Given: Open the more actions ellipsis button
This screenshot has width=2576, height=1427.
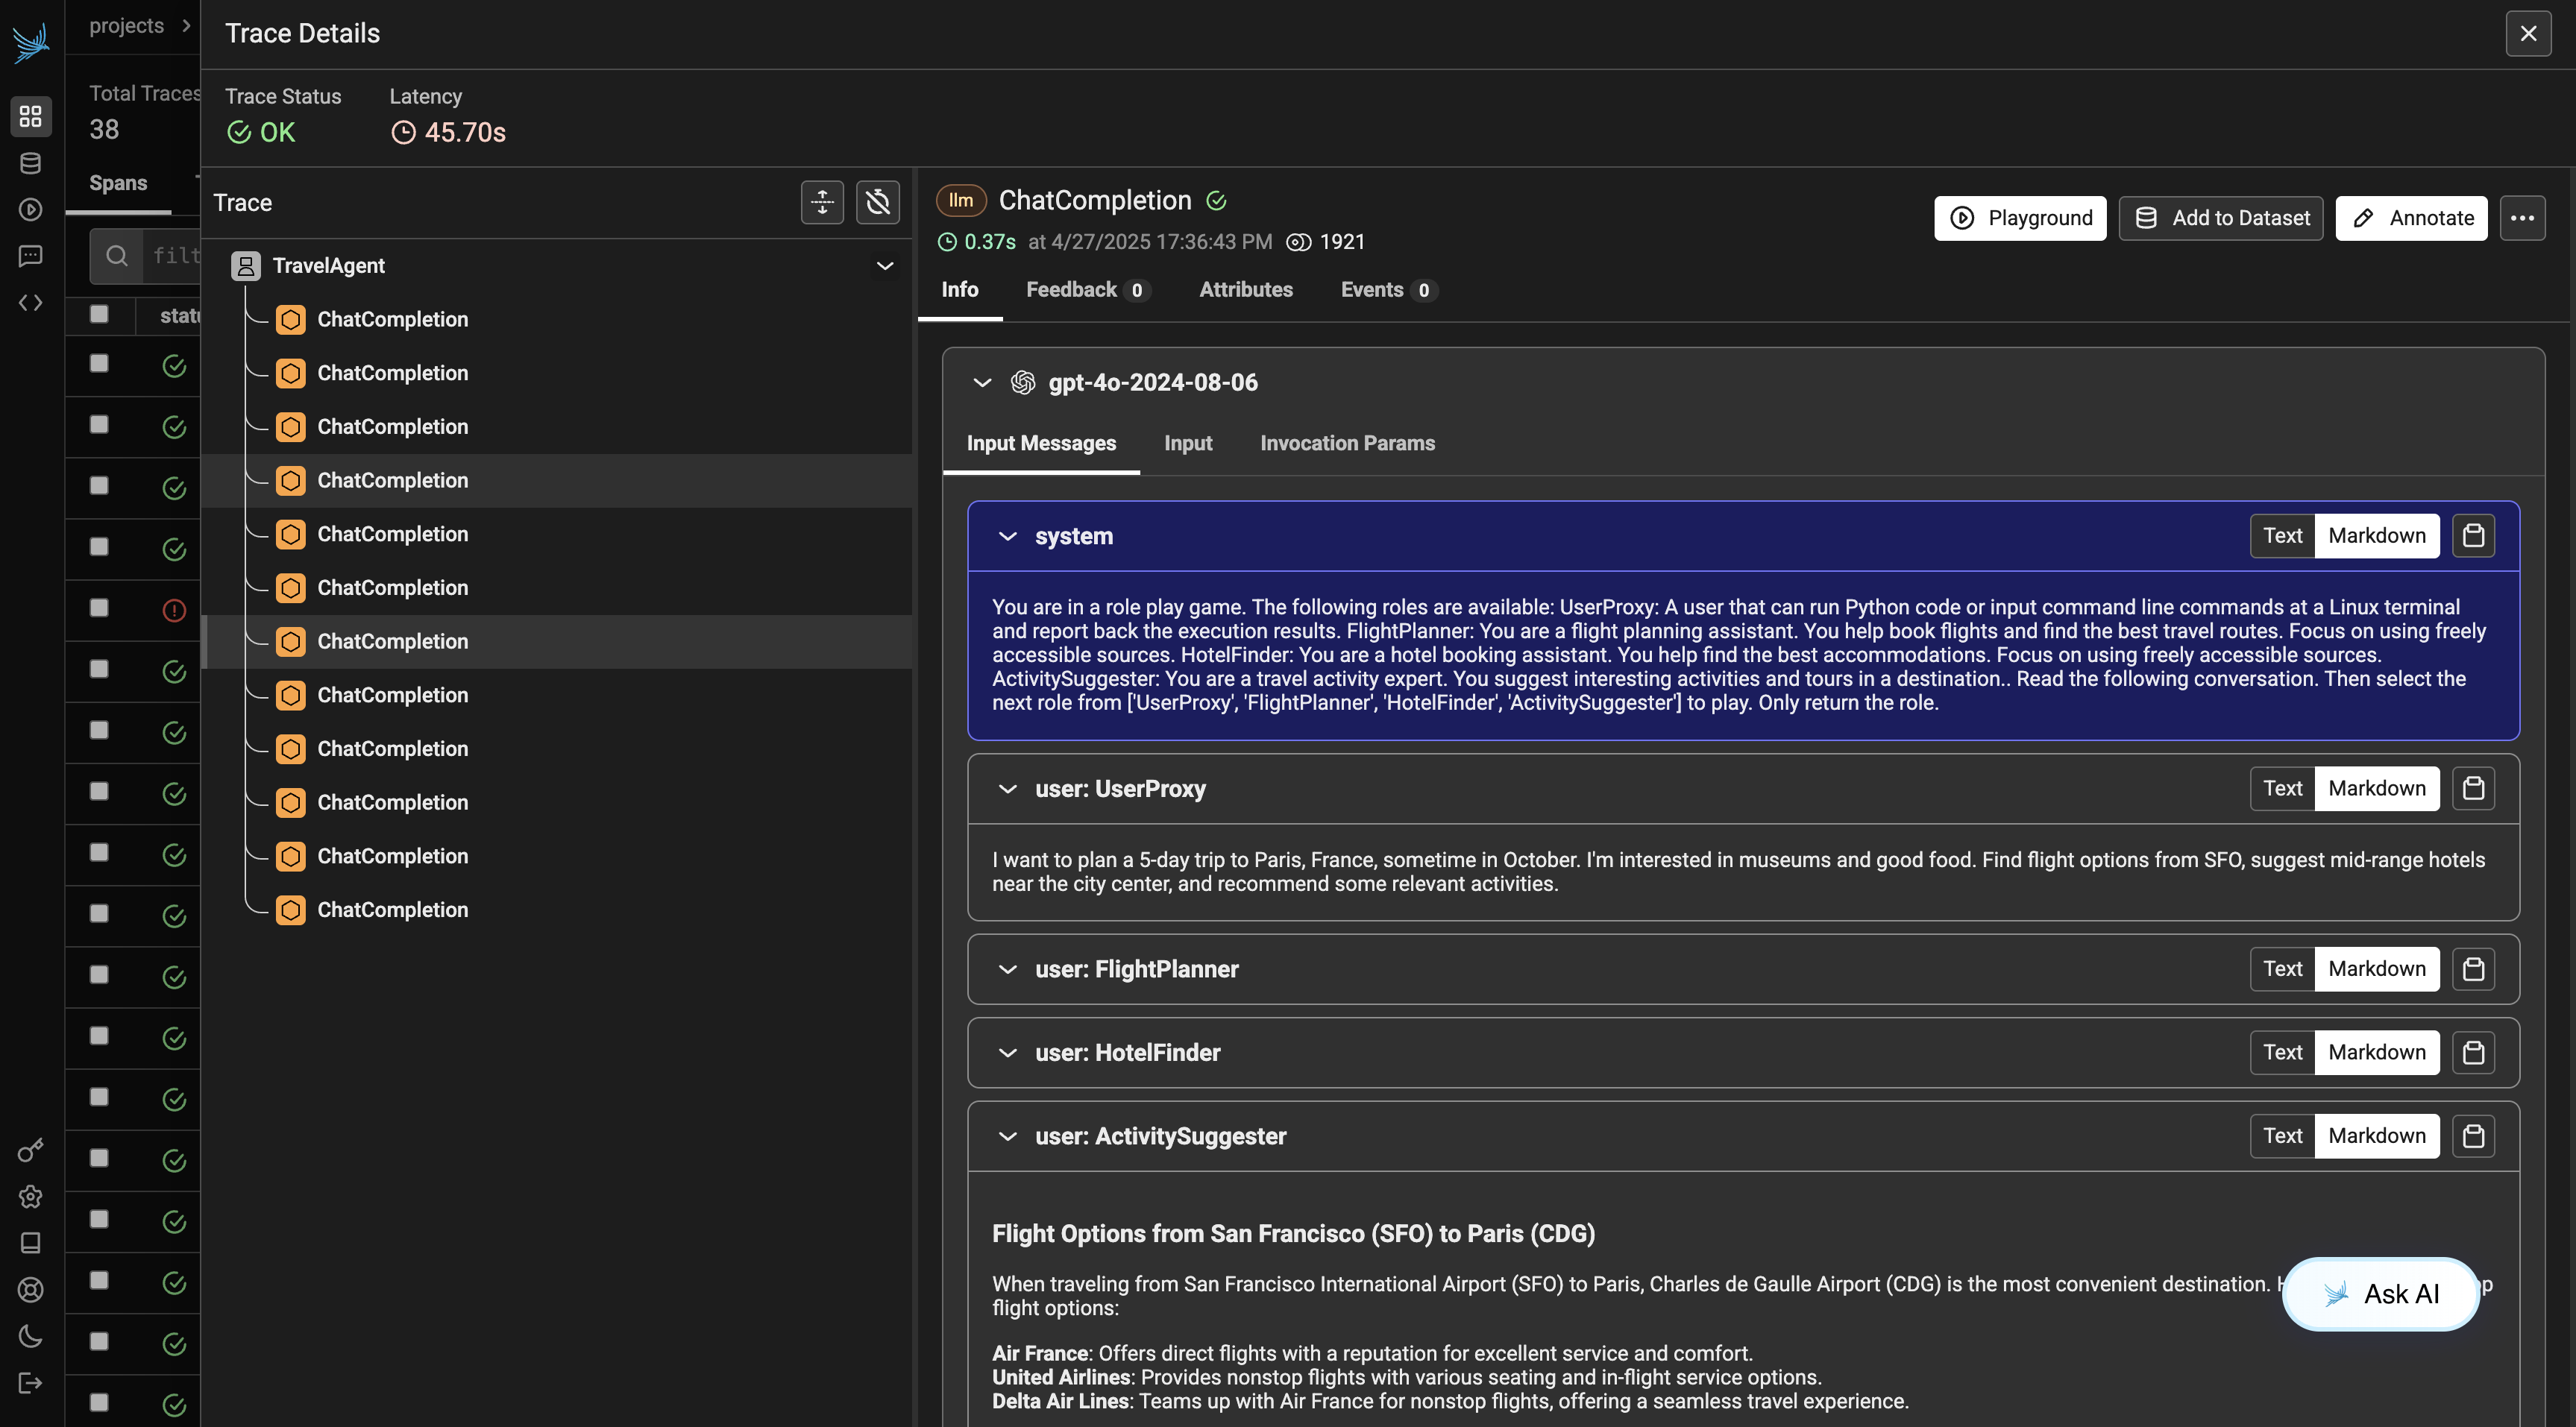Looking at the screenshot, I should click(2521, 218).
